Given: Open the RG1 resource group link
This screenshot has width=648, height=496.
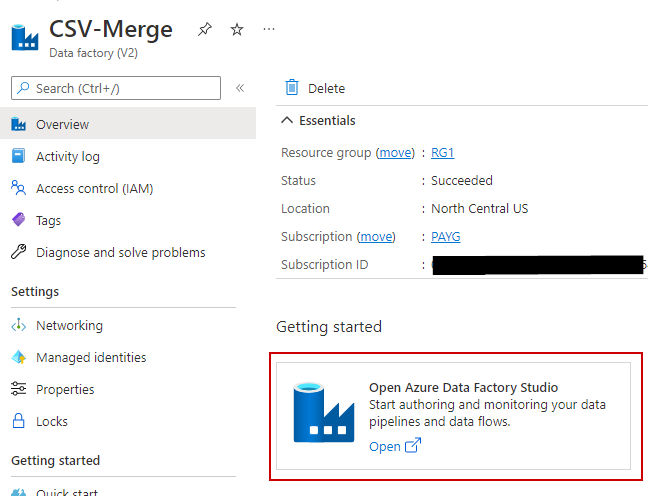Looking at the screenshot, I should pyautogui.click(x=442, y=153).
